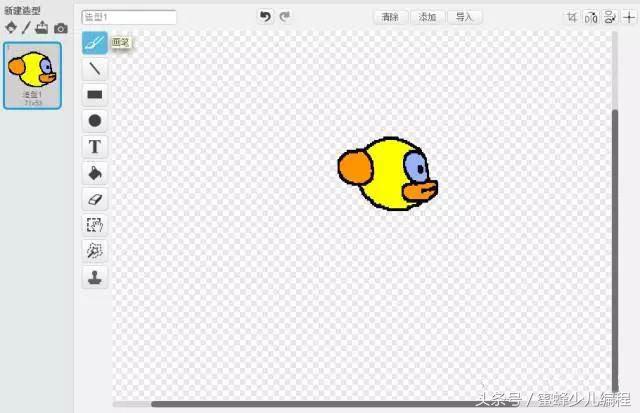Viewport: 640px width, 413px height.
Task: Select the Line tool
Action: pyautogui.click(x=95, y=69)
